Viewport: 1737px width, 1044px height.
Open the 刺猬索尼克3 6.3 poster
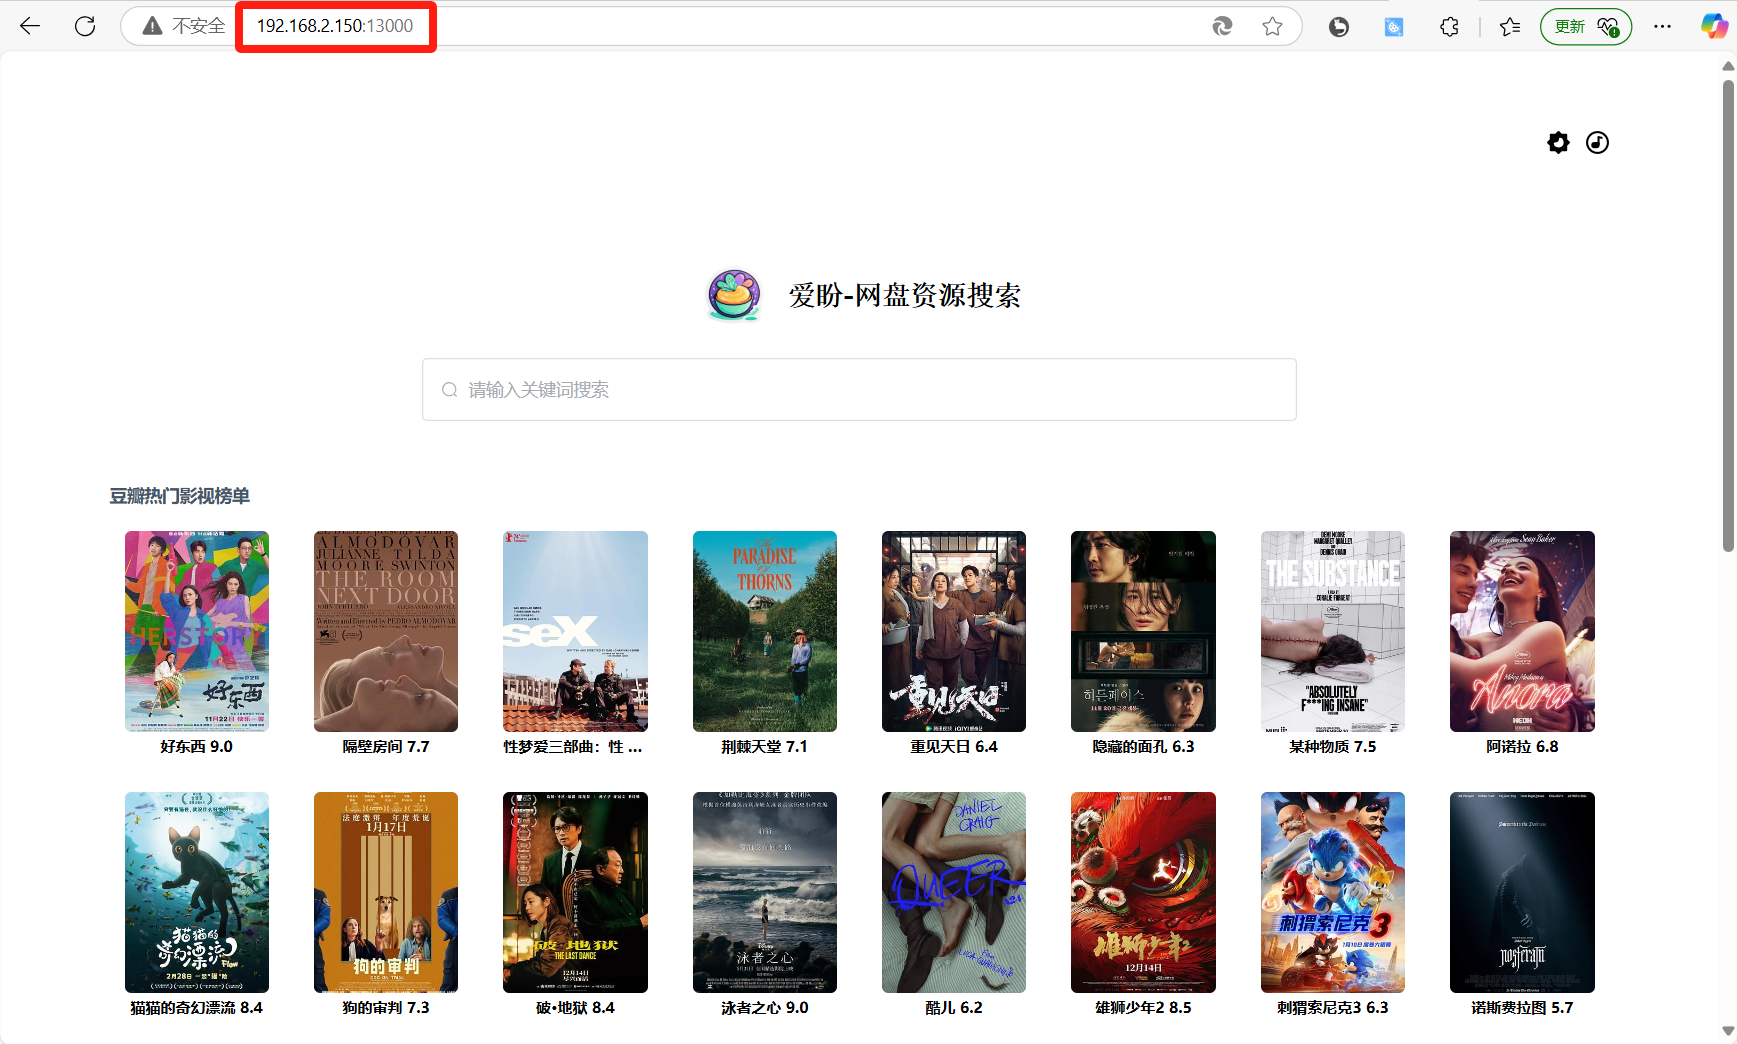tap(1332, 892)
